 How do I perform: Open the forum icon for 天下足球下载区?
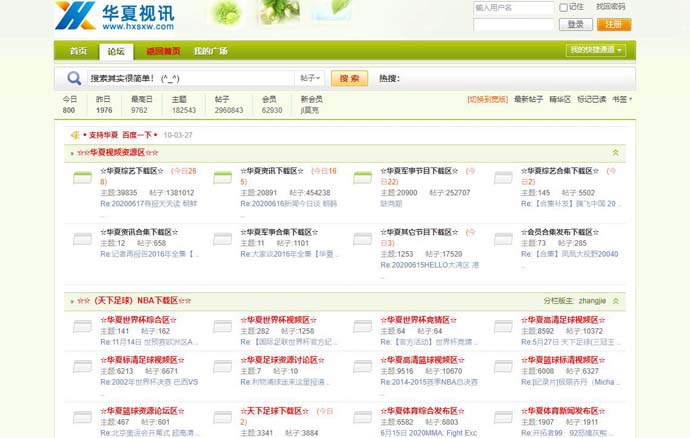coord(223,417)
